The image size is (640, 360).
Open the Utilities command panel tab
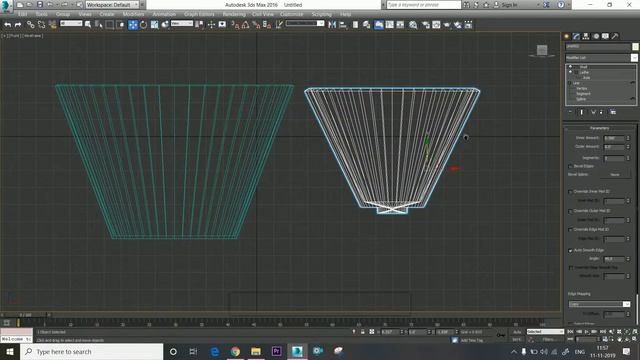coord(615,36)
